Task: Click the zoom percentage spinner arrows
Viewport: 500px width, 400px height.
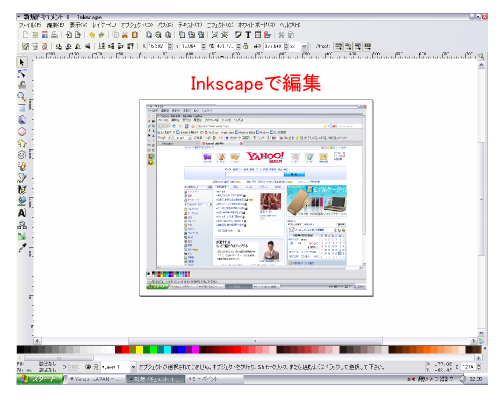Action: pyautogui.click(x=479, y=367)
